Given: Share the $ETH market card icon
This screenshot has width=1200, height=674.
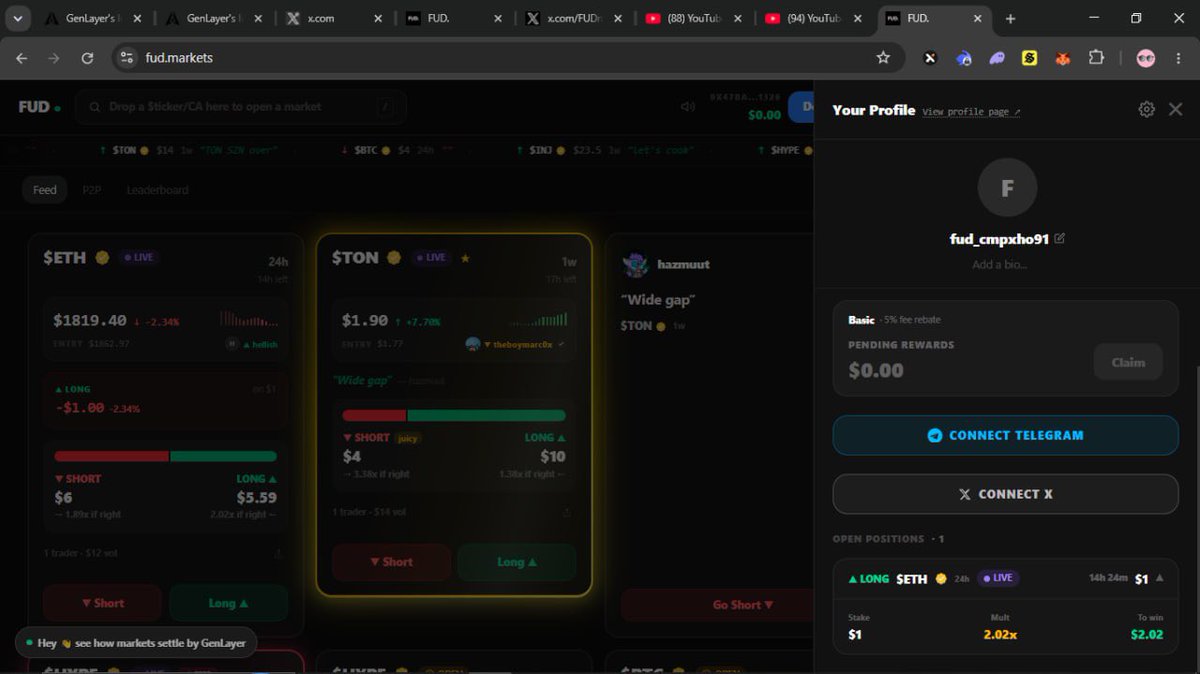Looking at the screenshot, I should (277, 553).
